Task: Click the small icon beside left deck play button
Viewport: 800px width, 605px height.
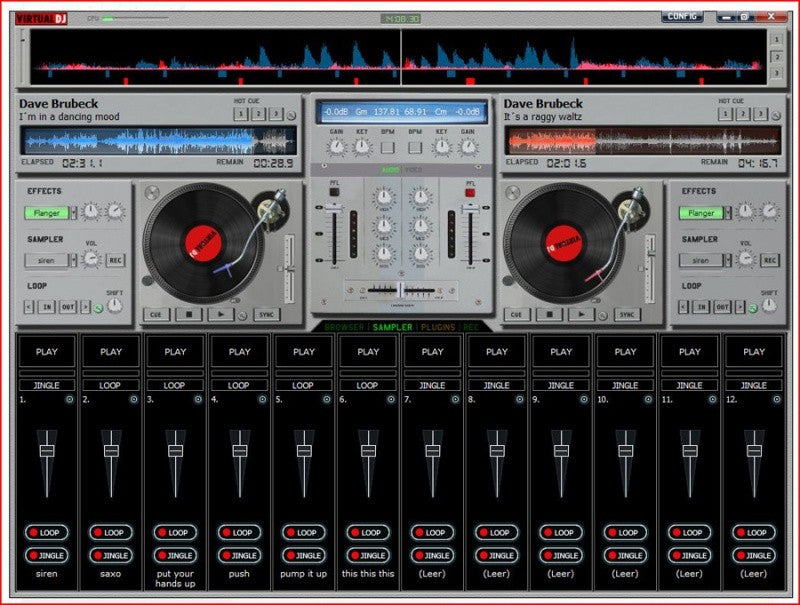Action: point(243,316)
